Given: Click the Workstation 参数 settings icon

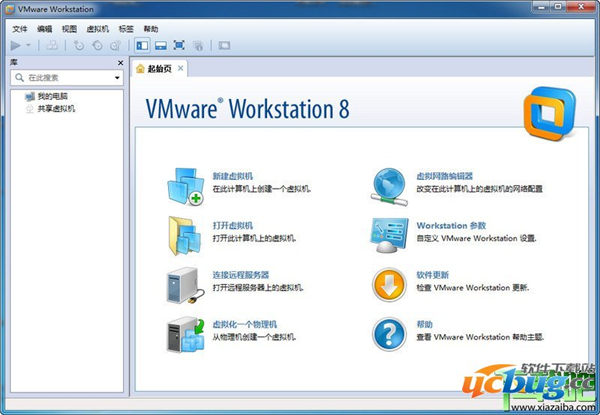Looking at the screenshot, I should (x=389, y=235).
